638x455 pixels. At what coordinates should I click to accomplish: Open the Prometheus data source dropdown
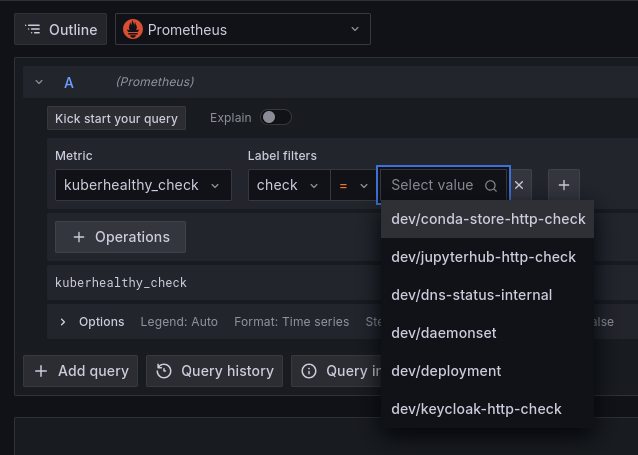tap(243, 29)
